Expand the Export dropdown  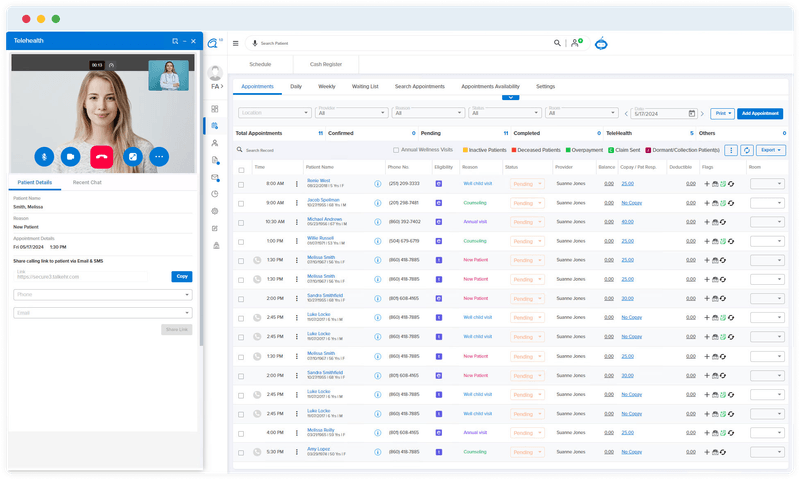click(x=771, y=150)
